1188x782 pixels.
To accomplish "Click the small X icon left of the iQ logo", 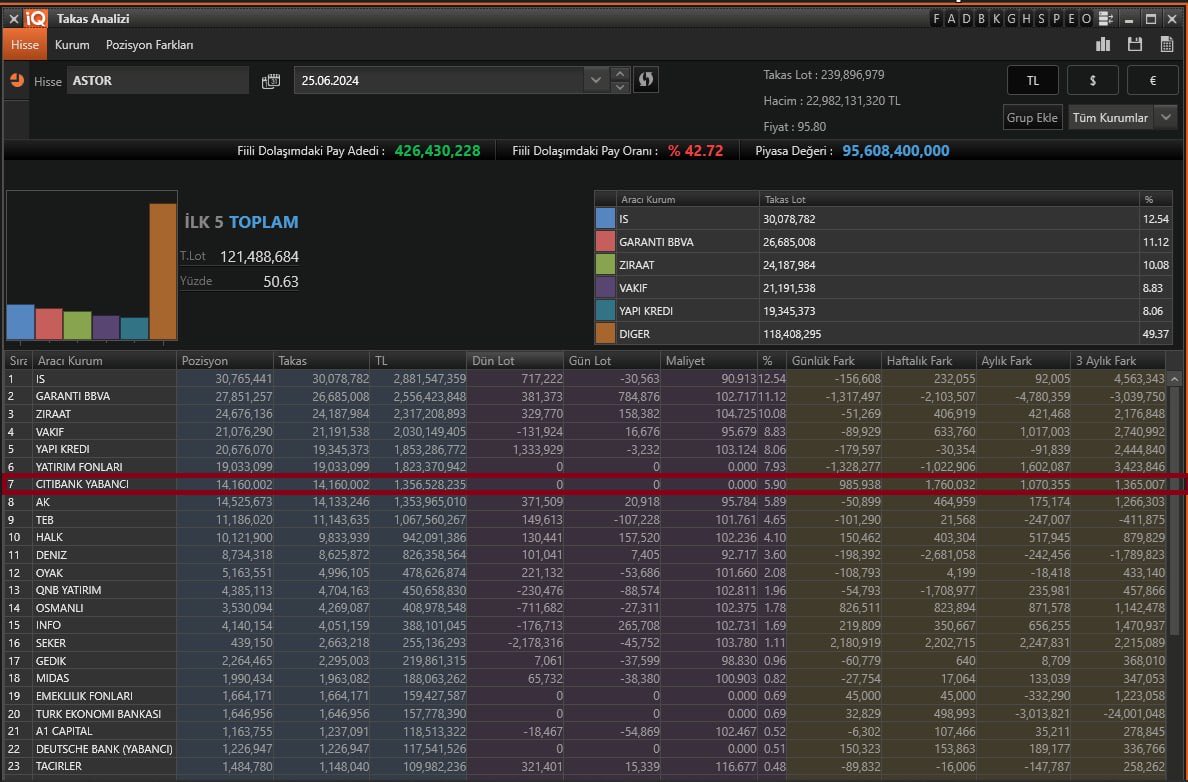I will pos(13,19).
